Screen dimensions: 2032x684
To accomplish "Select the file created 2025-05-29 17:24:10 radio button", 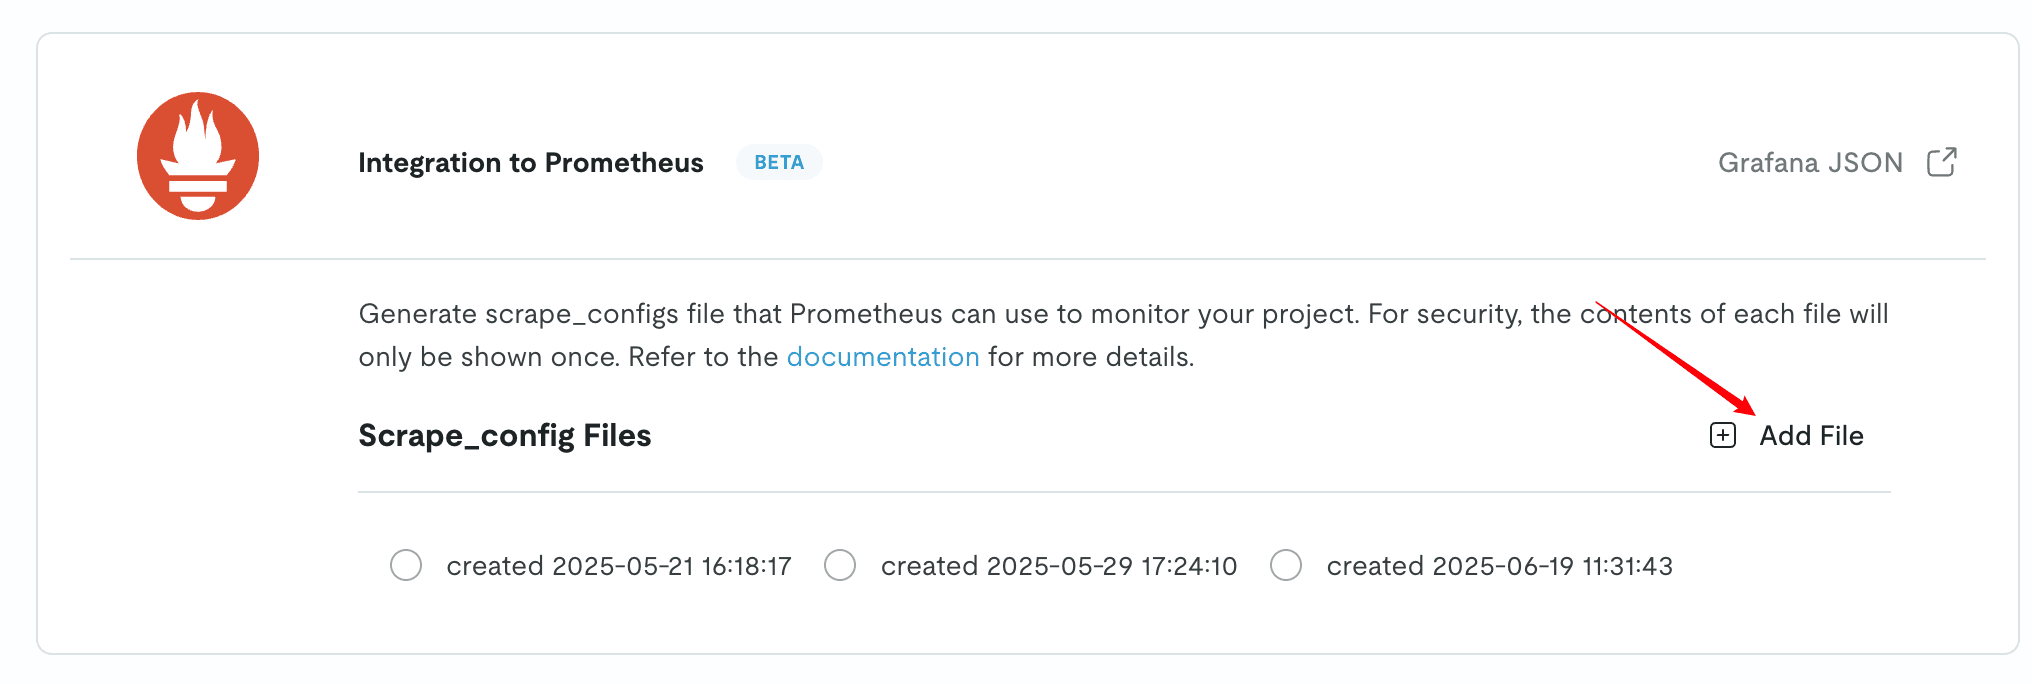I will 840,565.
